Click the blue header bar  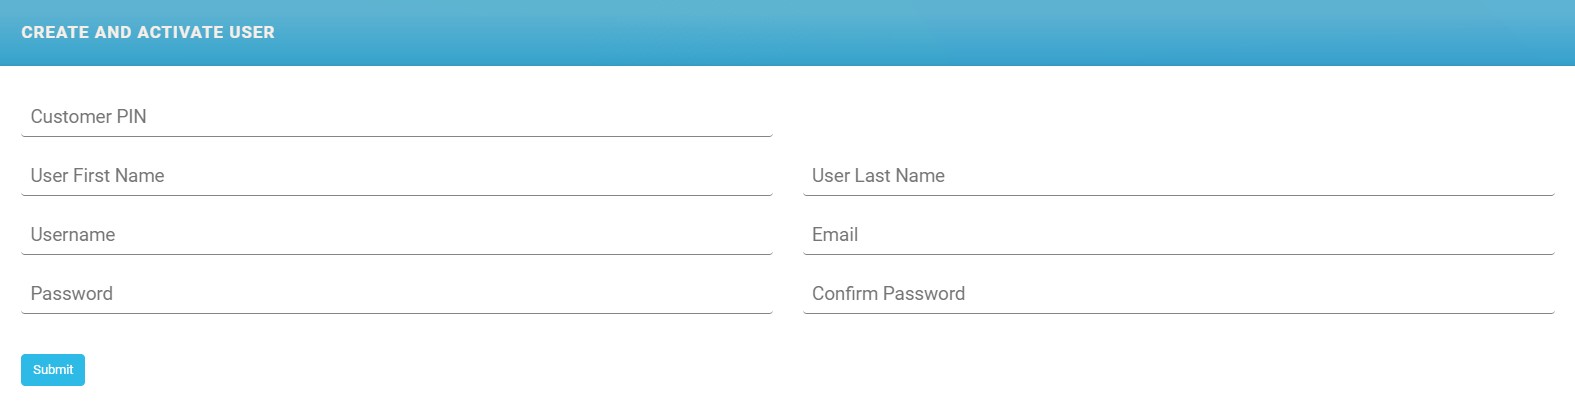click(900, 32)
